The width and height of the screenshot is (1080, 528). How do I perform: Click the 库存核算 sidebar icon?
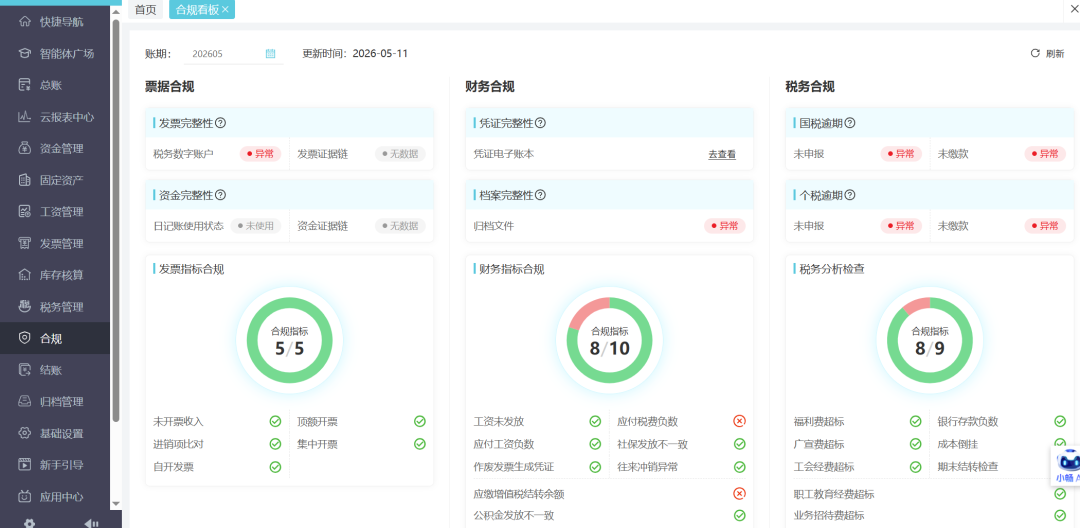tap(25, 275)
